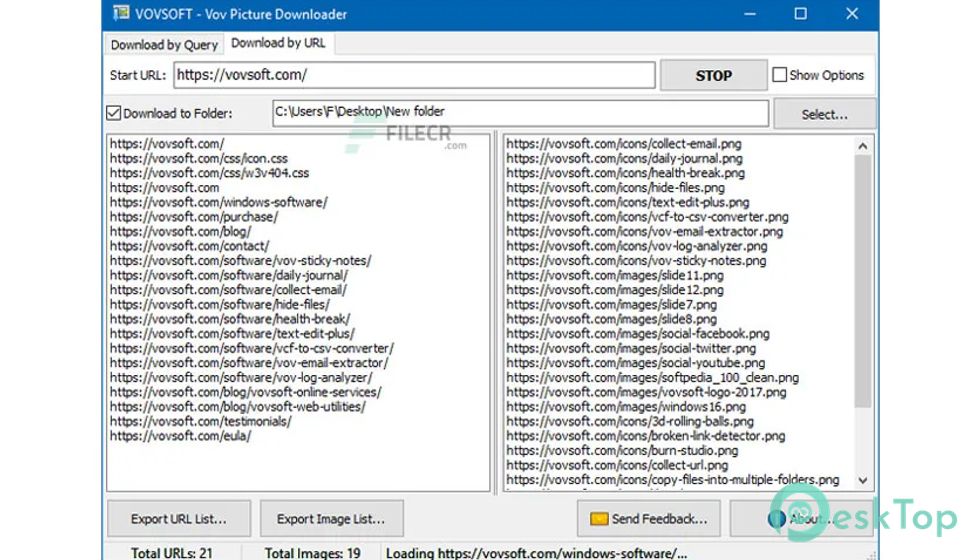This screenshot has height=560, width=980.
Task: Click the envelope icon on Send Feedback
Action: pyautogui.click(x=599, y=519)
